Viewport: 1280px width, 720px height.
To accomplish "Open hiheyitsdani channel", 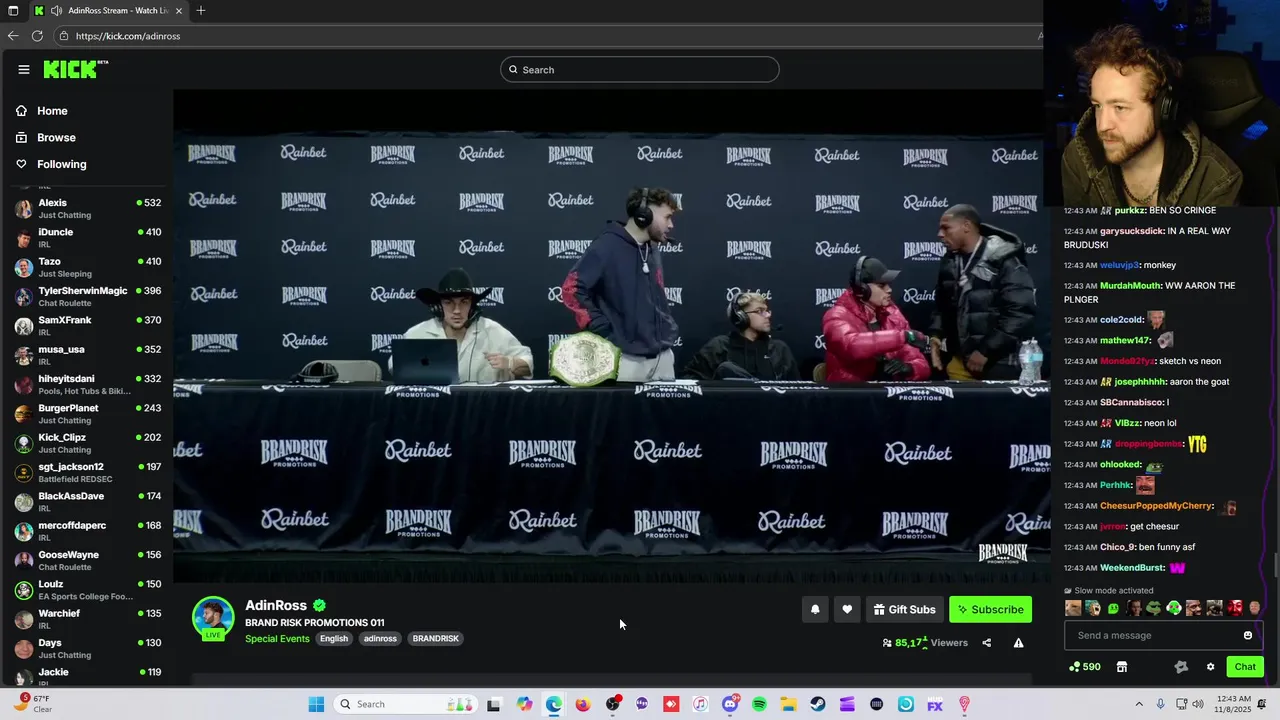I will [x=88, y=385].
